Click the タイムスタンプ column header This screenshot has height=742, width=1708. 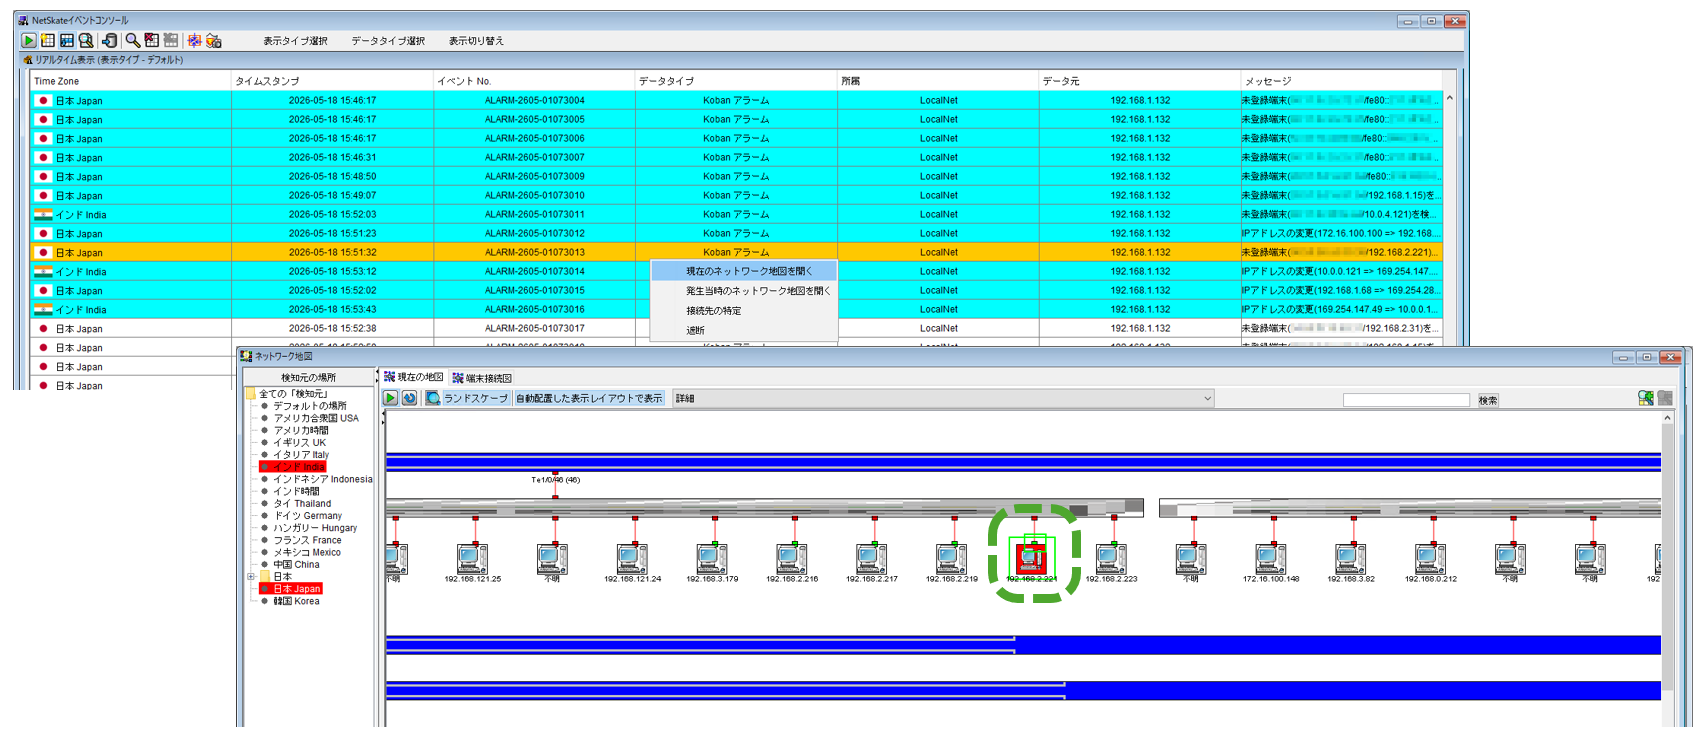point(332,81)
